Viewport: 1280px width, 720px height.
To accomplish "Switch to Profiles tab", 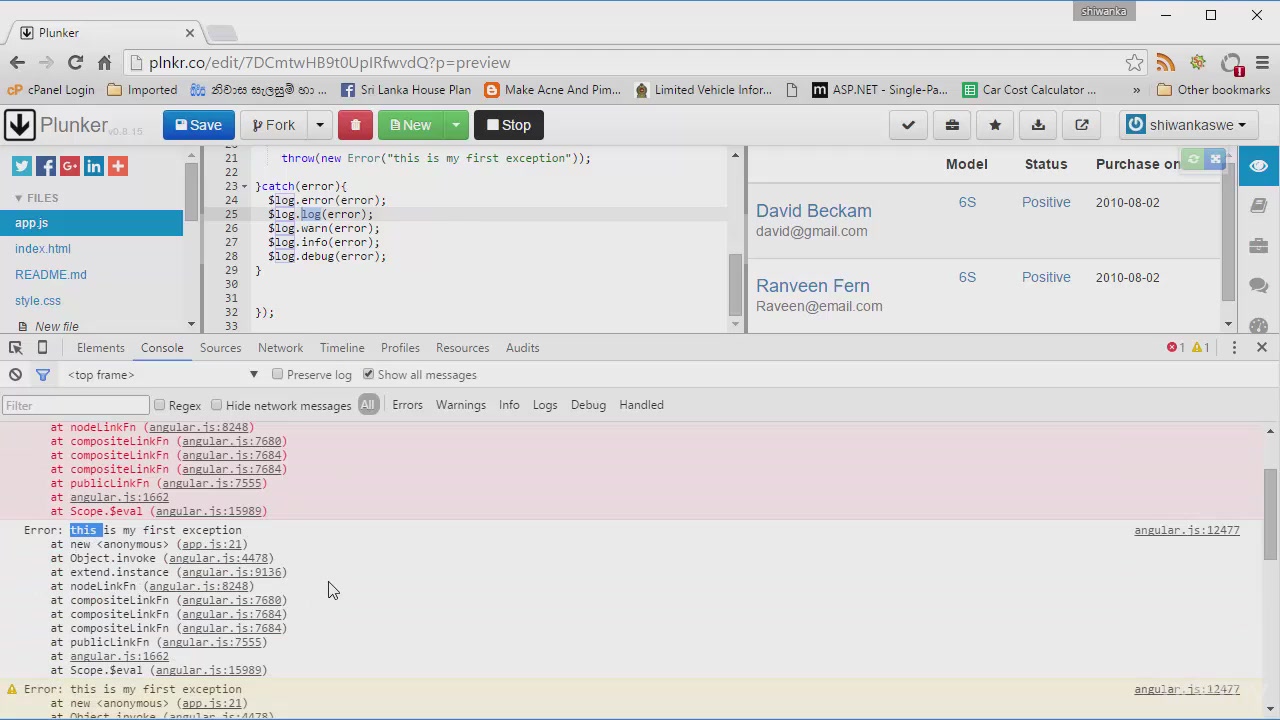I will point(400,348).
